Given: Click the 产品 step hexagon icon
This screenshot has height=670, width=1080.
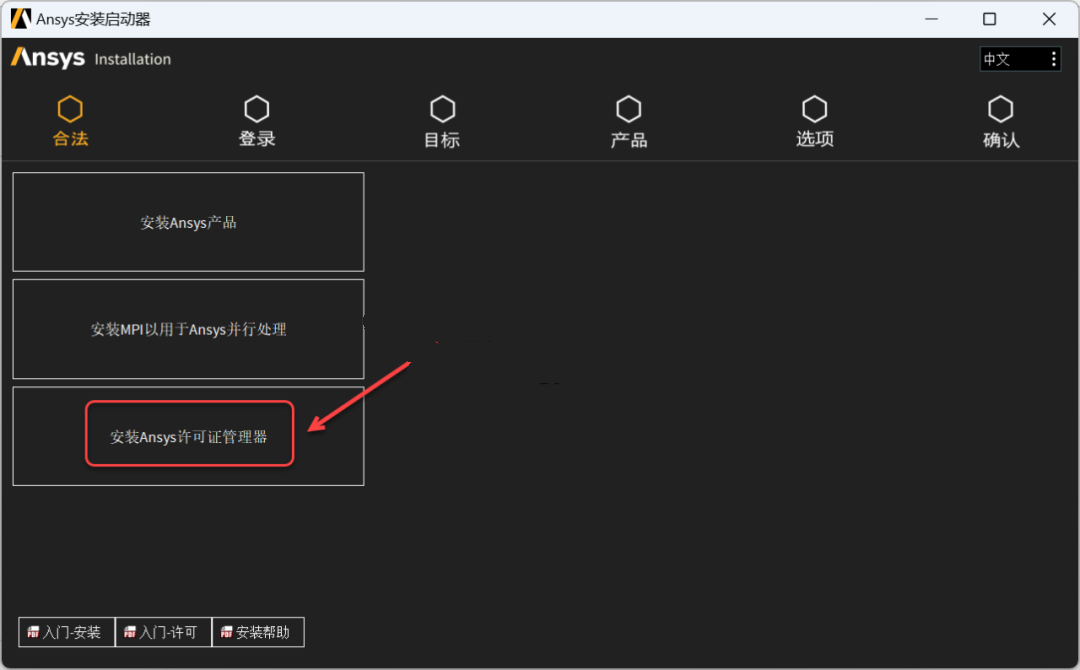Looking at the screenshot, I should tap(629, 109).
